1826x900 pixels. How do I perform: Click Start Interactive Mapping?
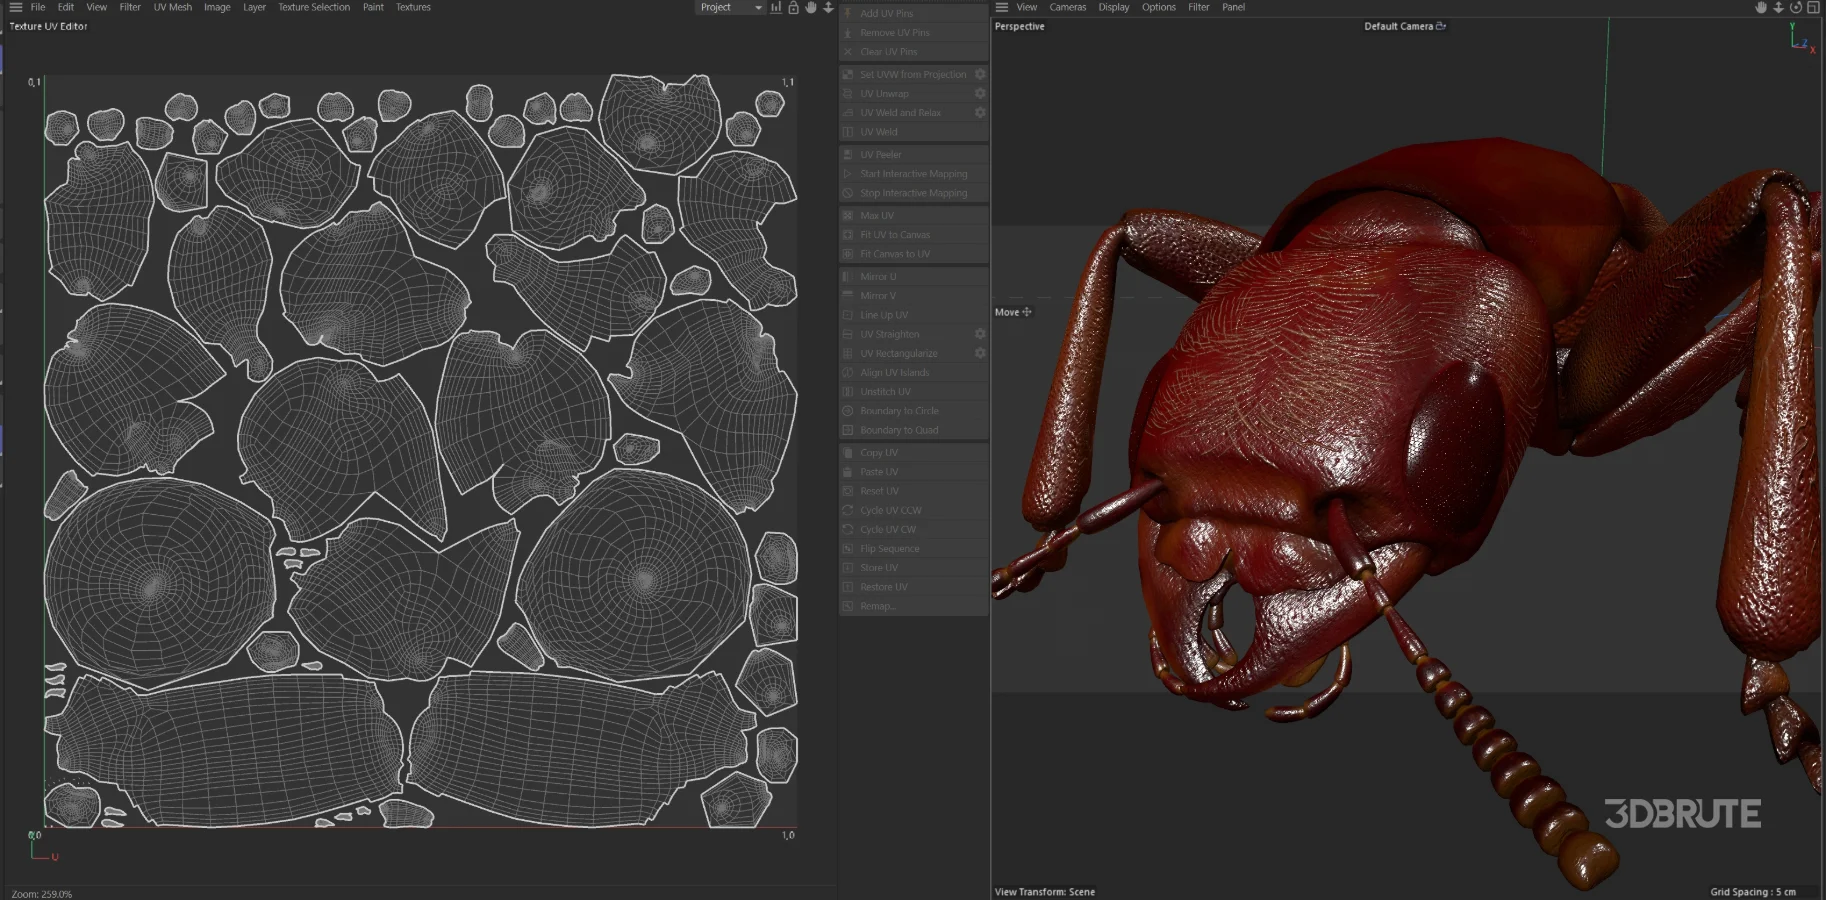[x=914, y=173]
